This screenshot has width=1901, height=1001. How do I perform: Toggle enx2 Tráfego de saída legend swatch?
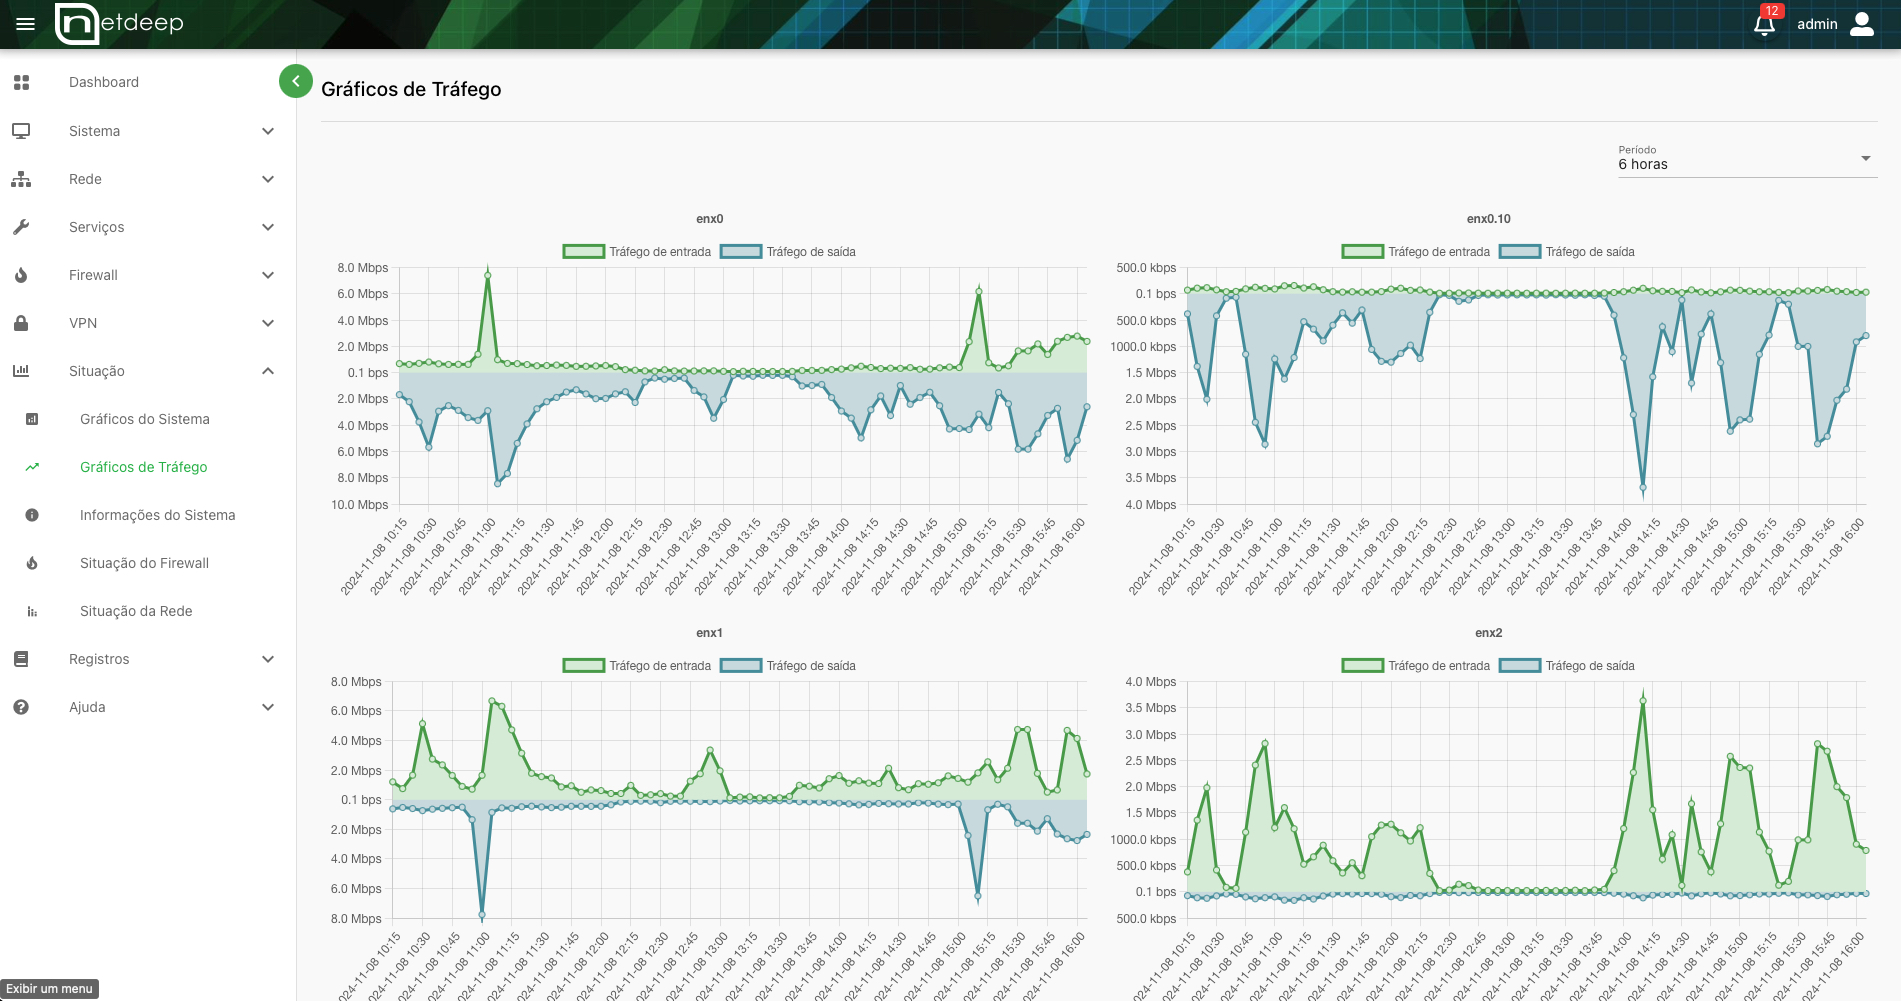pos(1520,666)
